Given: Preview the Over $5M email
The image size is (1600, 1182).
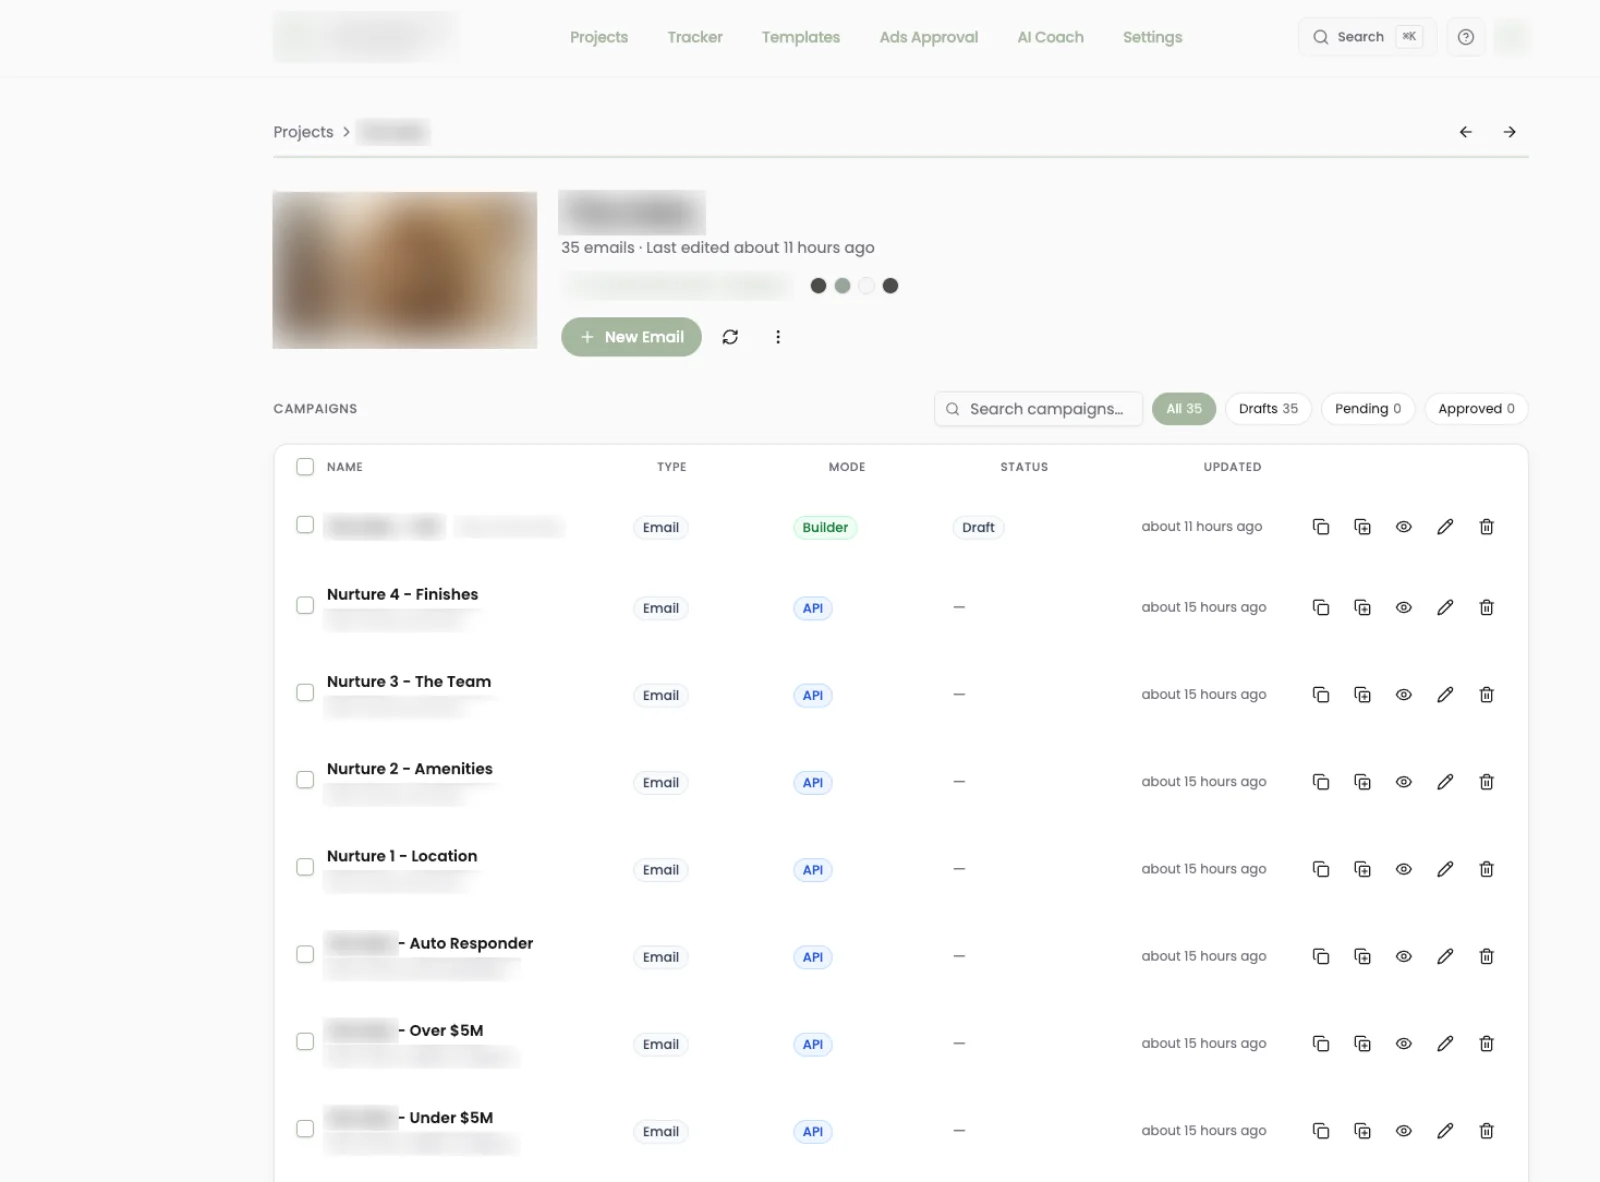Looking at the screenshot, I should pos(1404,1044).
